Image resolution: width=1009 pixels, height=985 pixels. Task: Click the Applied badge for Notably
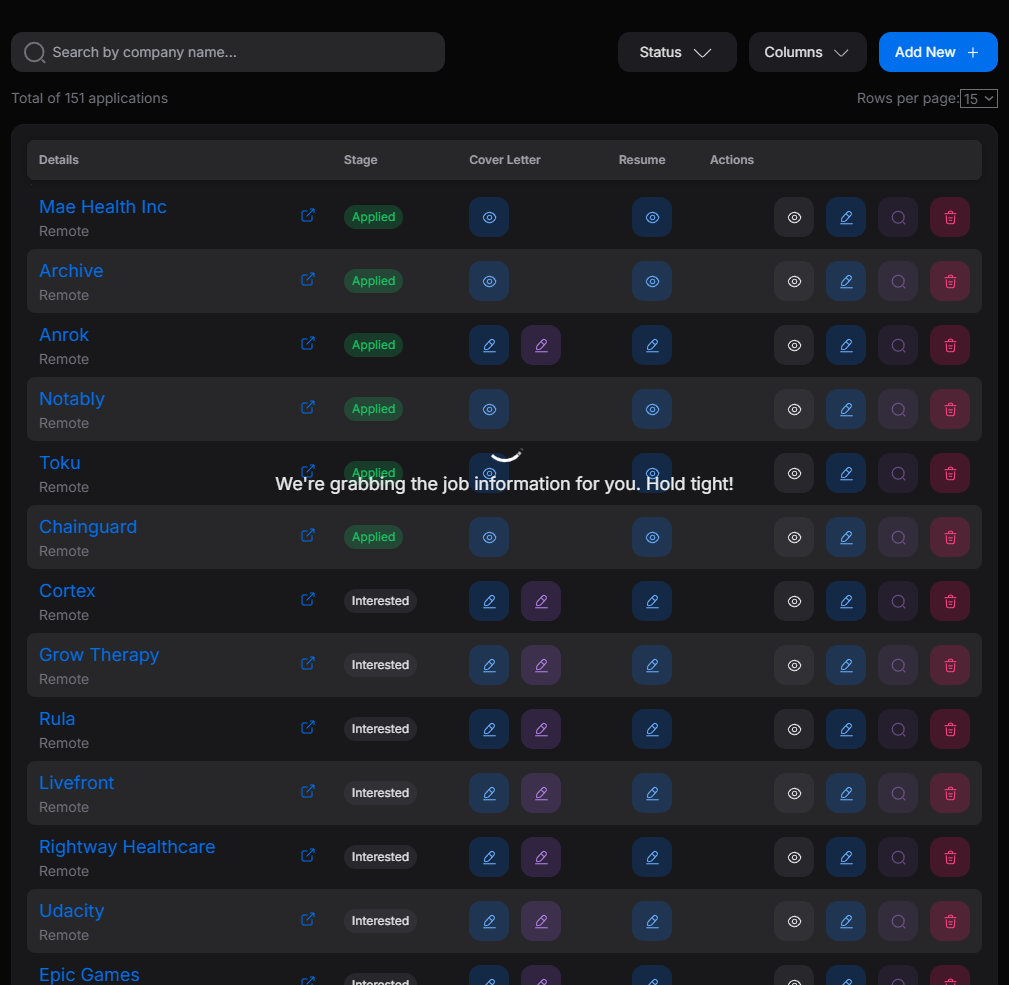pyautogui.click(x=373, y=409)
